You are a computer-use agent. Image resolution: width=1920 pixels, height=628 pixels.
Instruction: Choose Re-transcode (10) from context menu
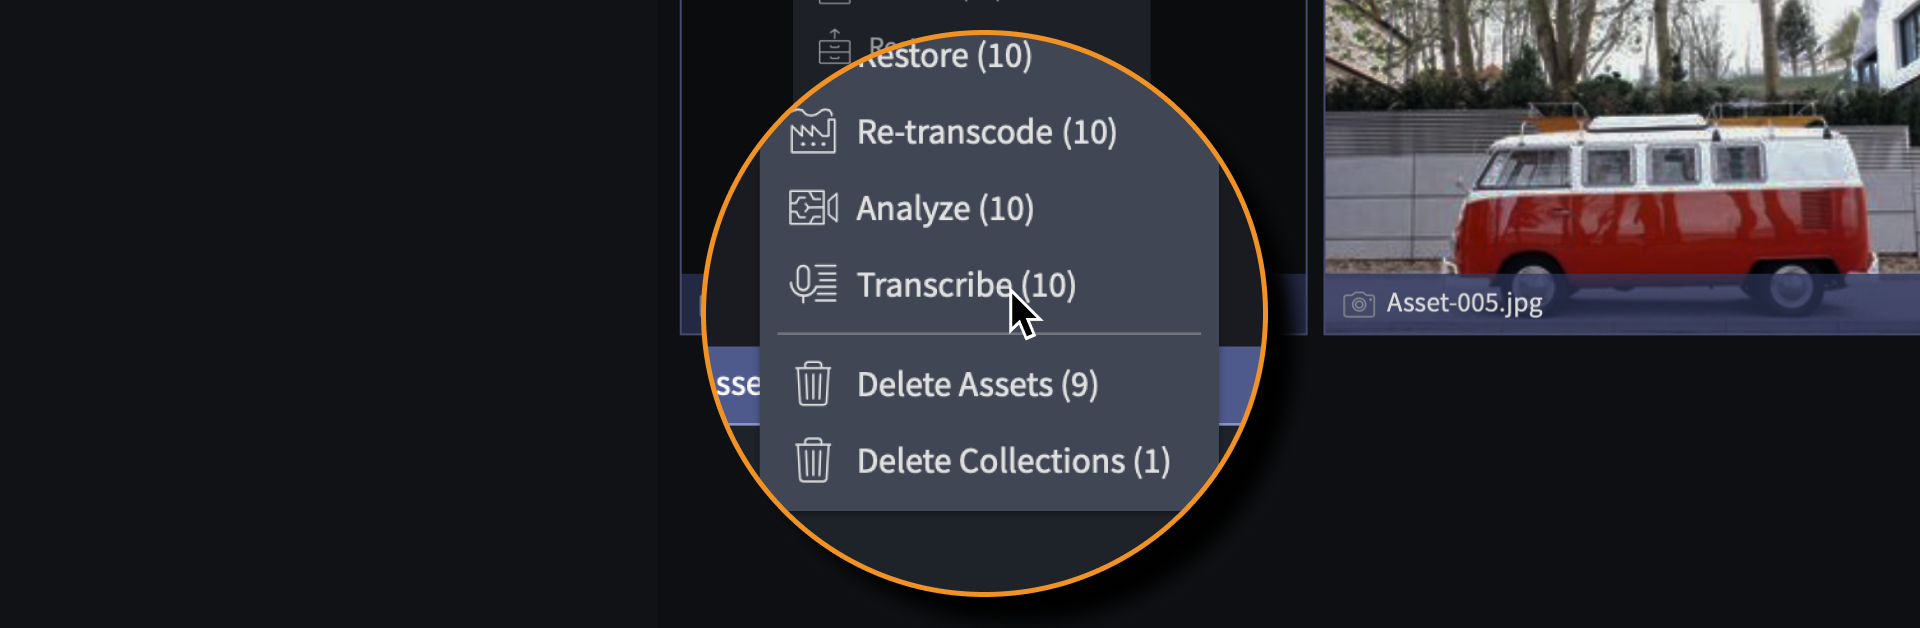point(987,132)
